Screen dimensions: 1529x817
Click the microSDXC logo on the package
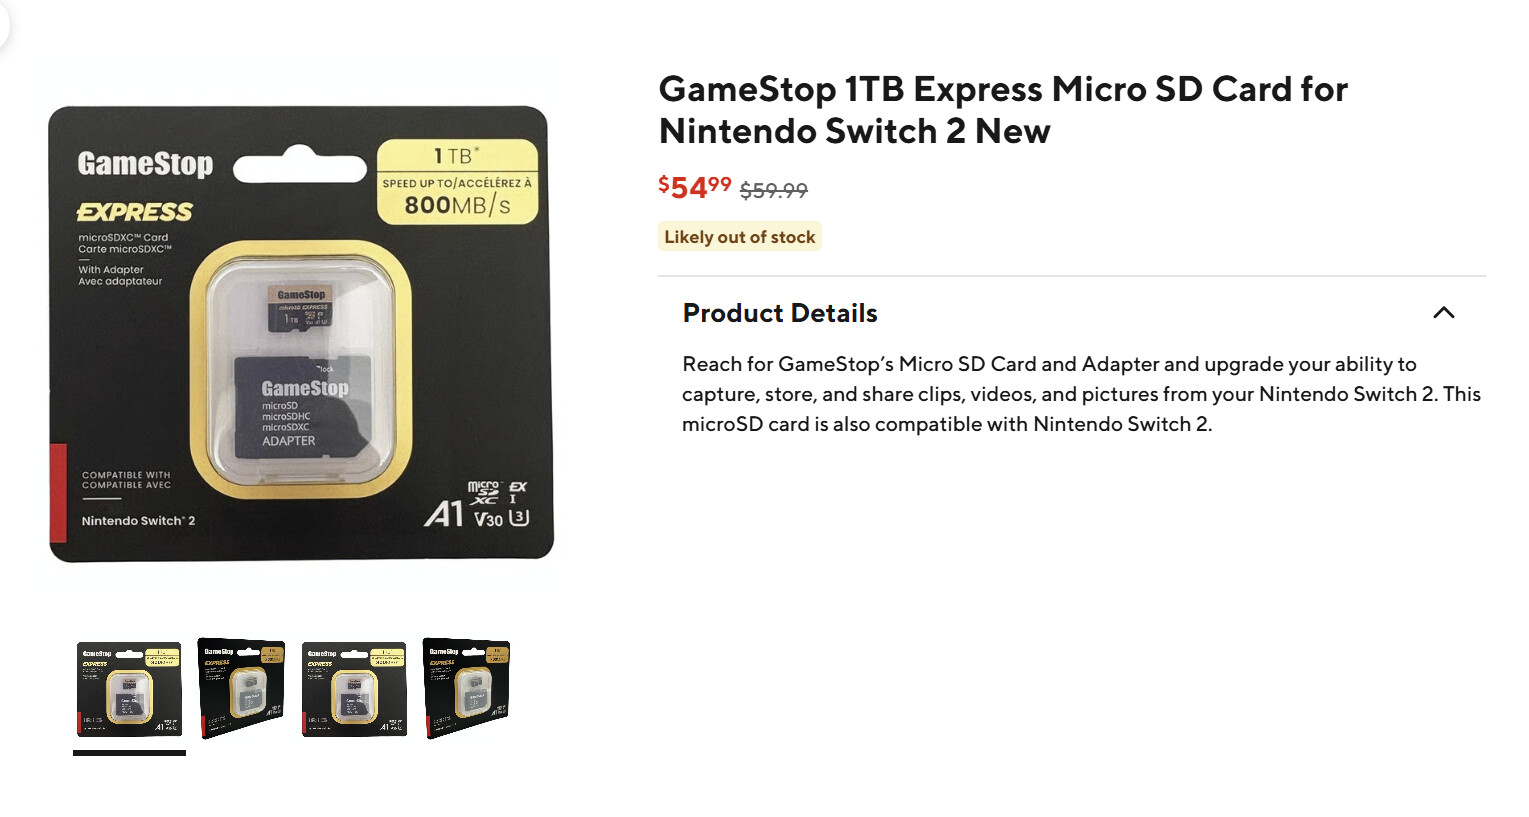pyautogui.click(x=483, y=492)
